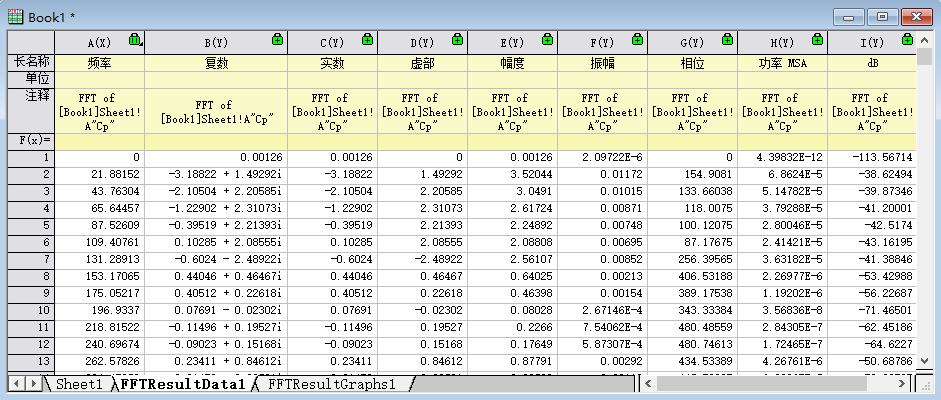941x400 pixels.
Task: Click the green lock on column I(Y)
Action: point(907,40)
